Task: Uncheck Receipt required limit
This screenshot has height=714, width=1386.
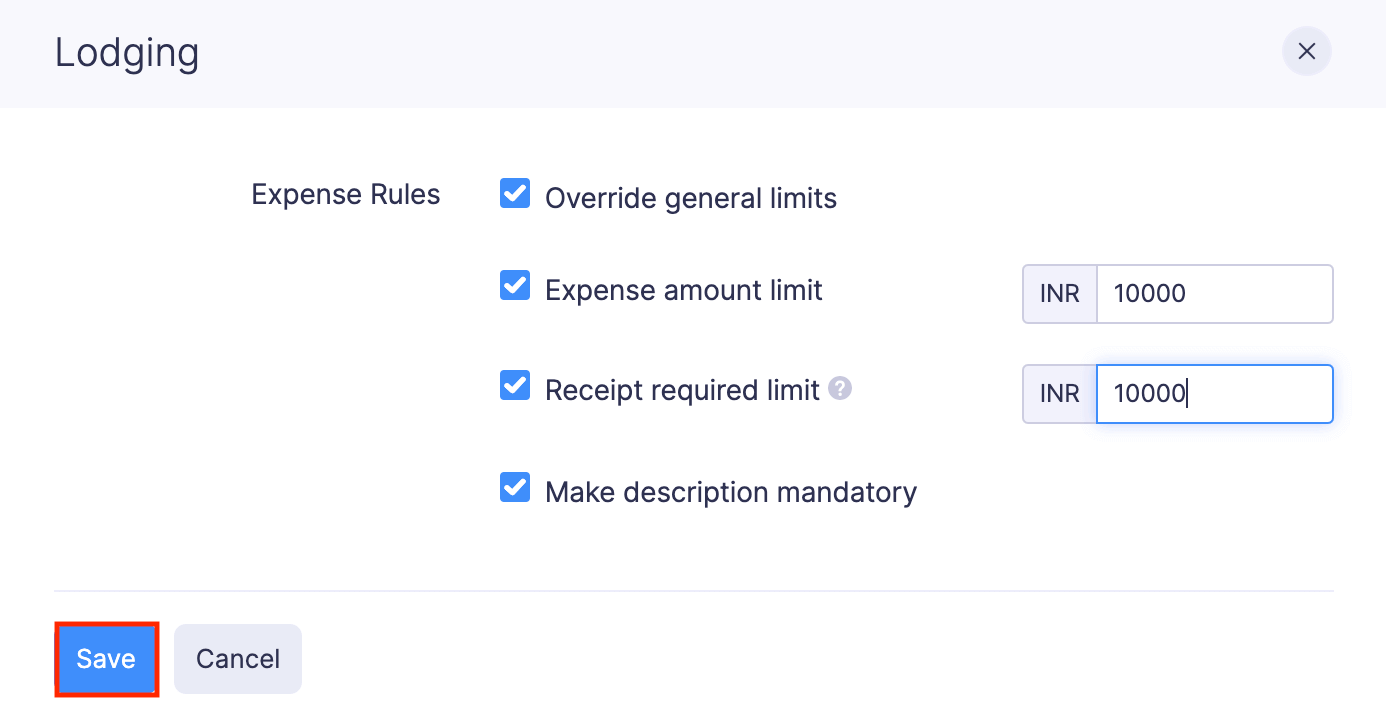Action: (x=514, y=385)
